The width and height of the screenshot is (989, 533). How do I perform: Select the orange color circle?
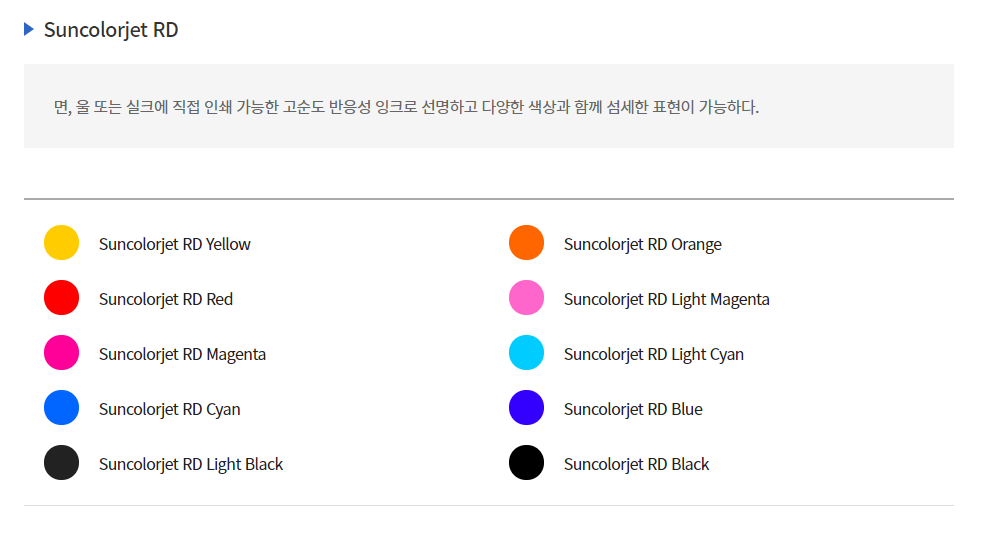(527, 243)
